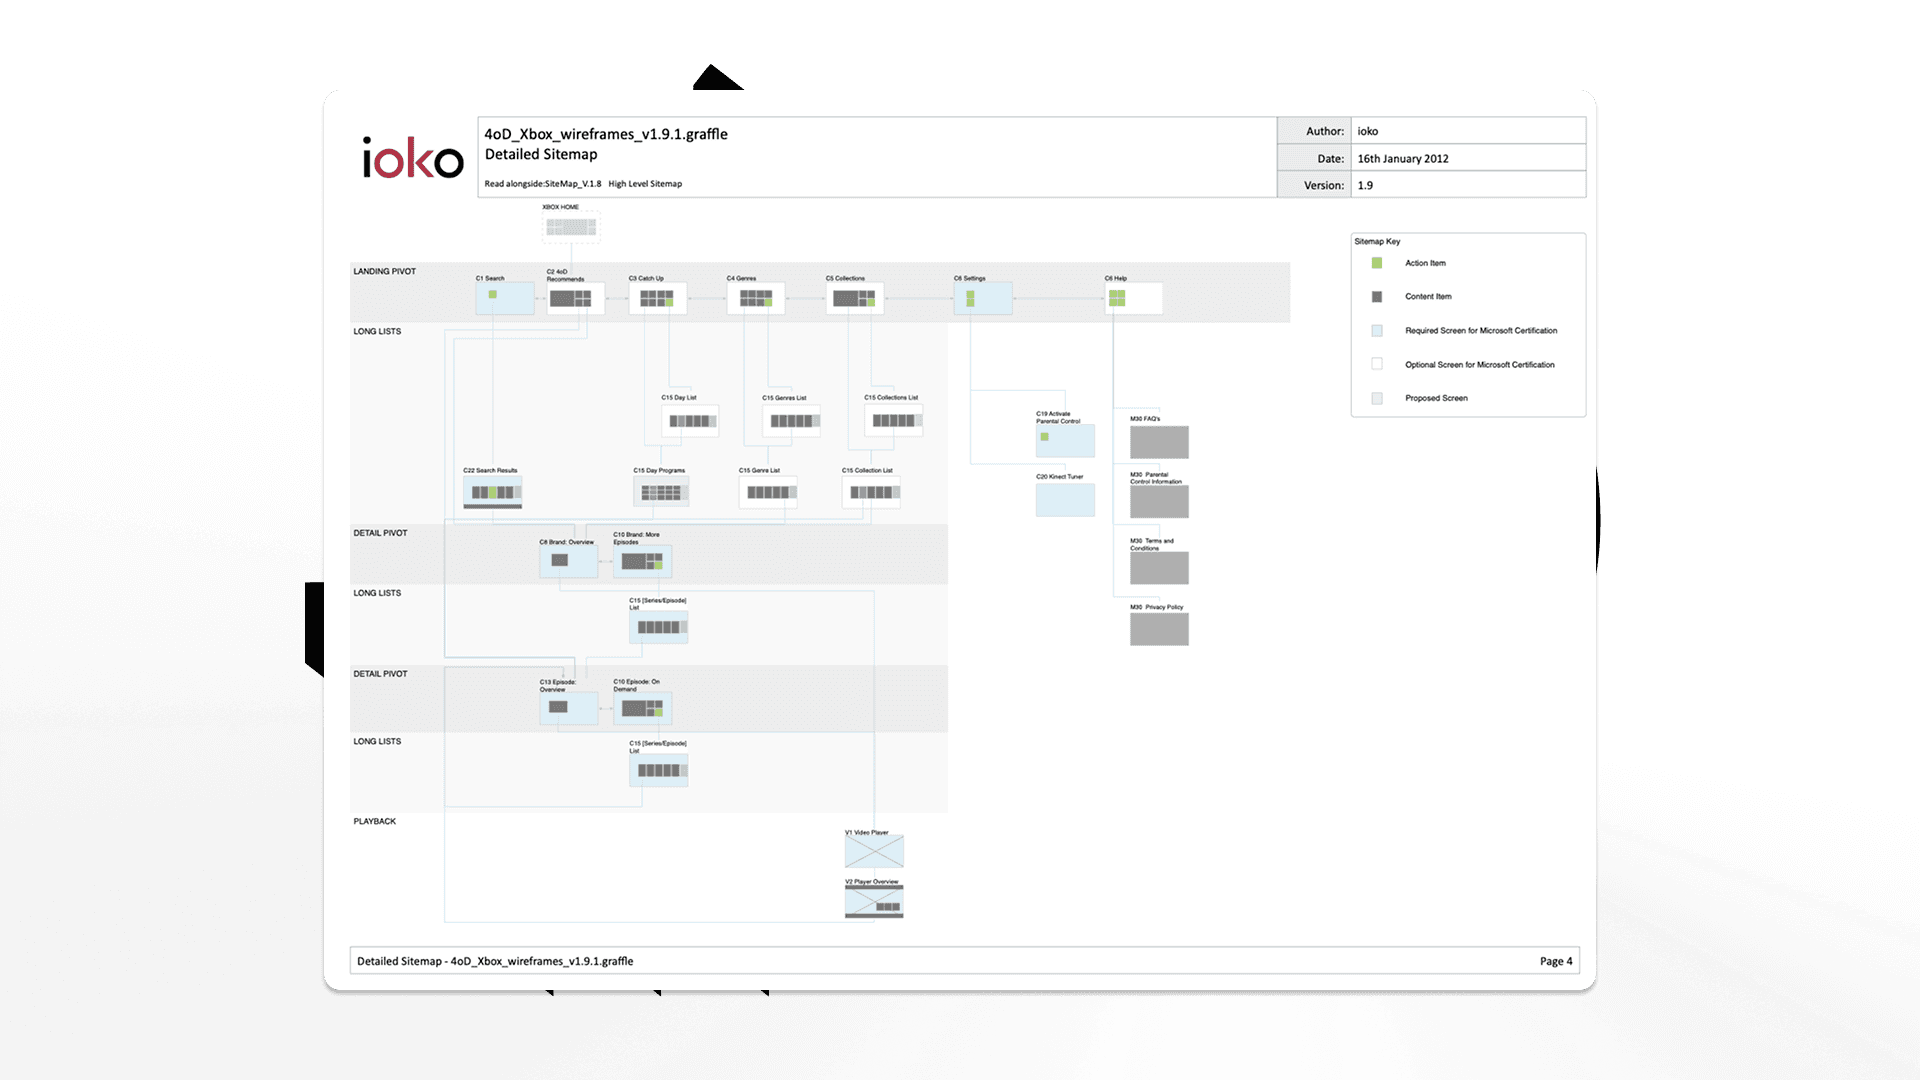Click the XBOX HOME dashed box
1920x1080 pixels.
[x=571, y=226]
